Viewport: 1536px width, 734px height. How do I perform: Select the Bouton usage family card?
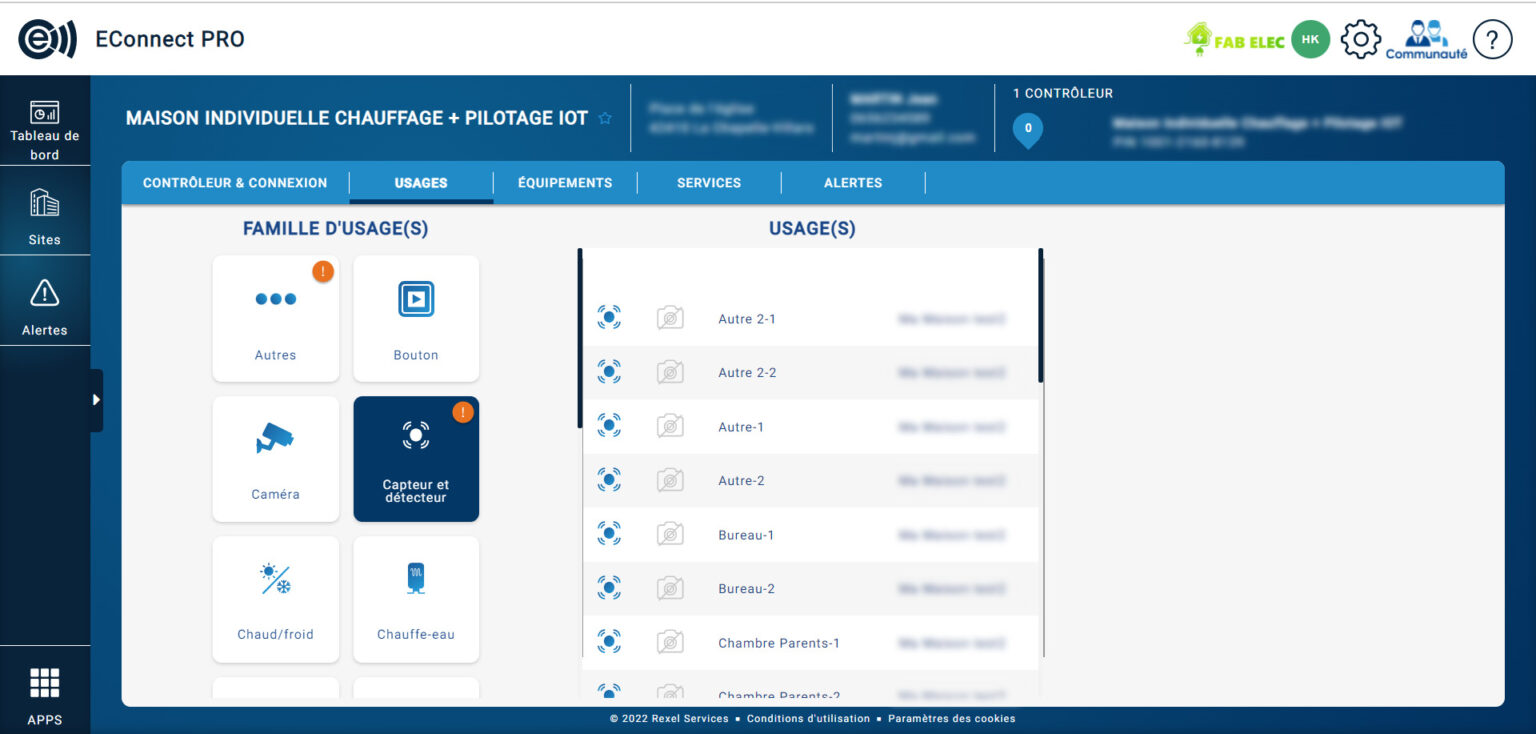click(416, 319)
